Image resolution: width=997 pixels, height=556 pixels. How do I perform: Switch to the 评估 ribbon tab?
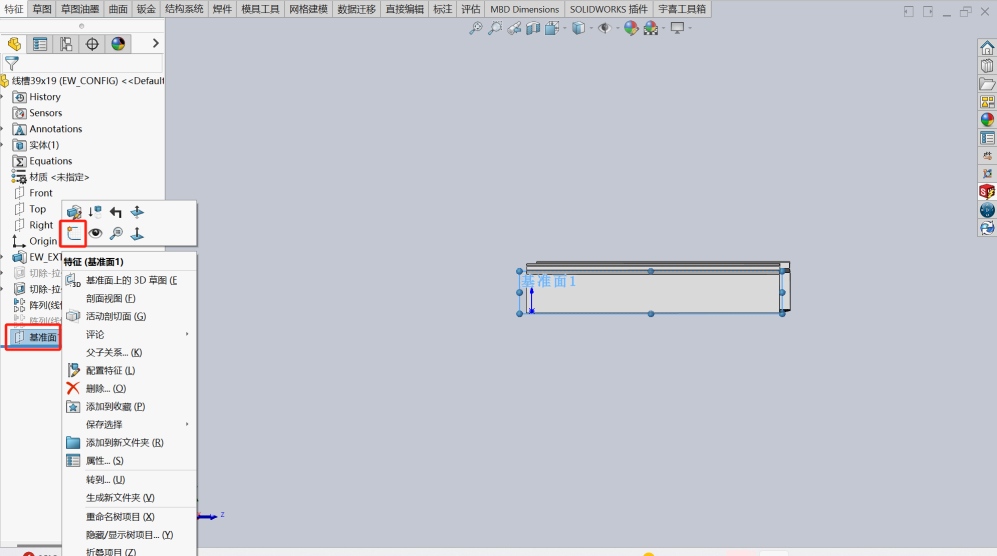[471, 9]
